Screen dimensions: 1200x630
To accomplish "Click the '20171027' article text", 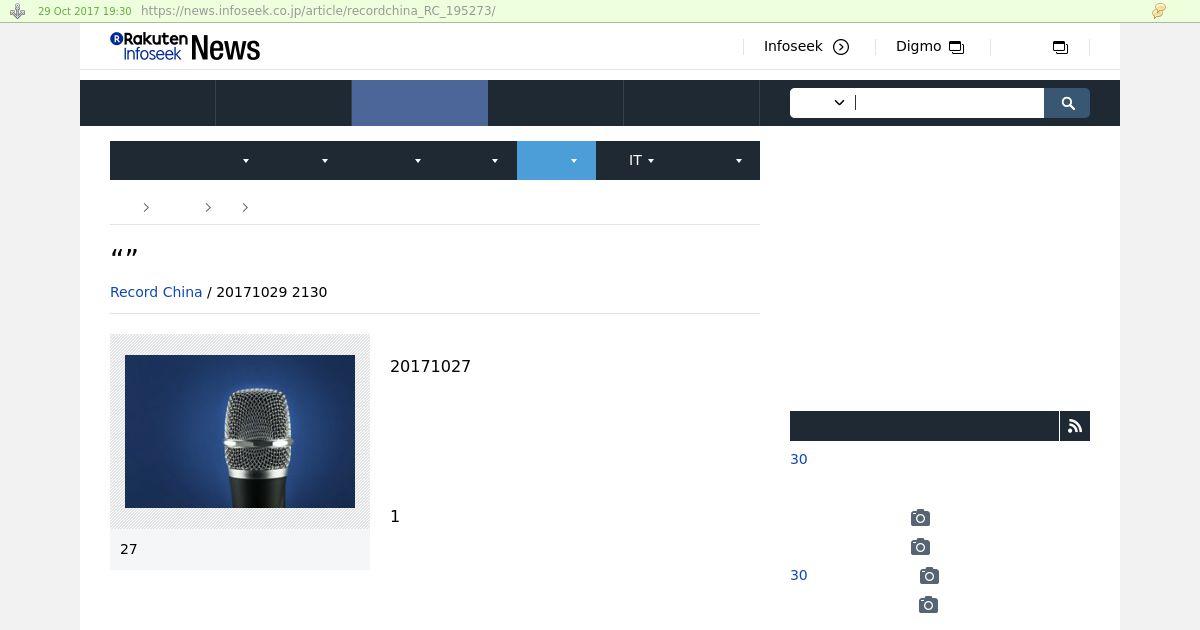I will point(430,366).
